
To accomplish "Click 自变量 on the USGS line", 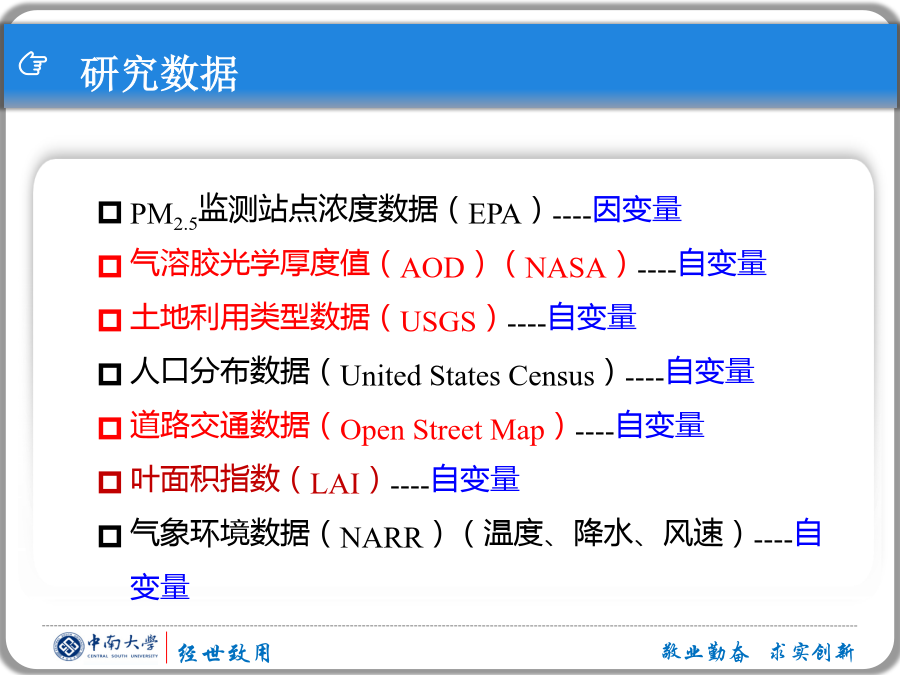I will pos(592,317).
